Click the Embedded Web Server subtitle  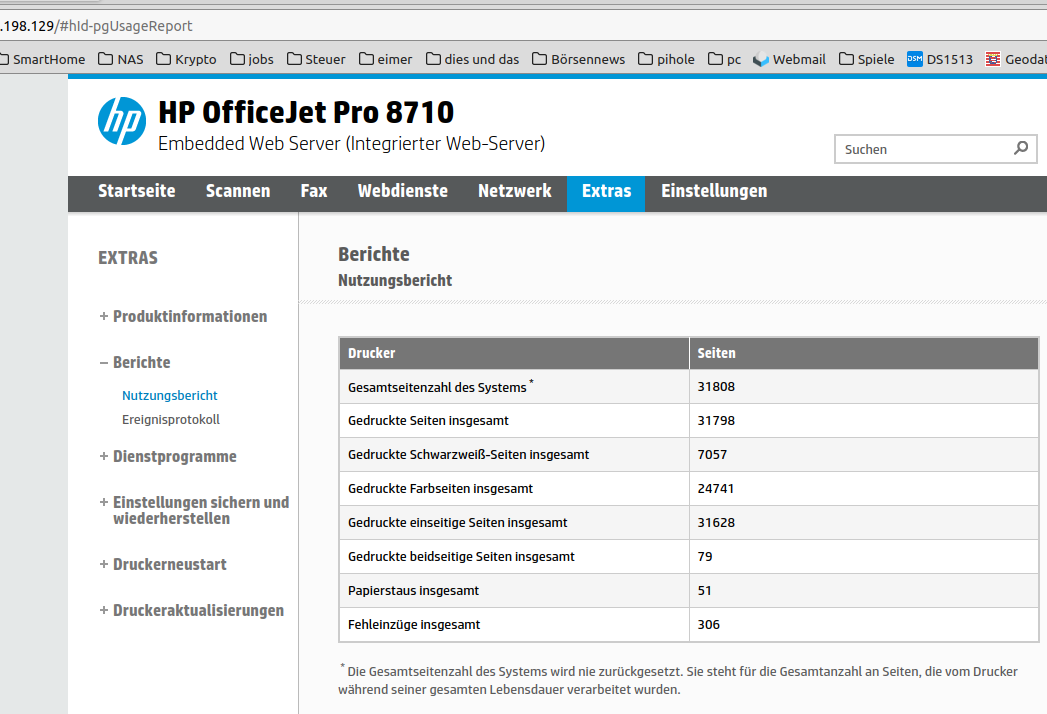click(x=351, y=144)
